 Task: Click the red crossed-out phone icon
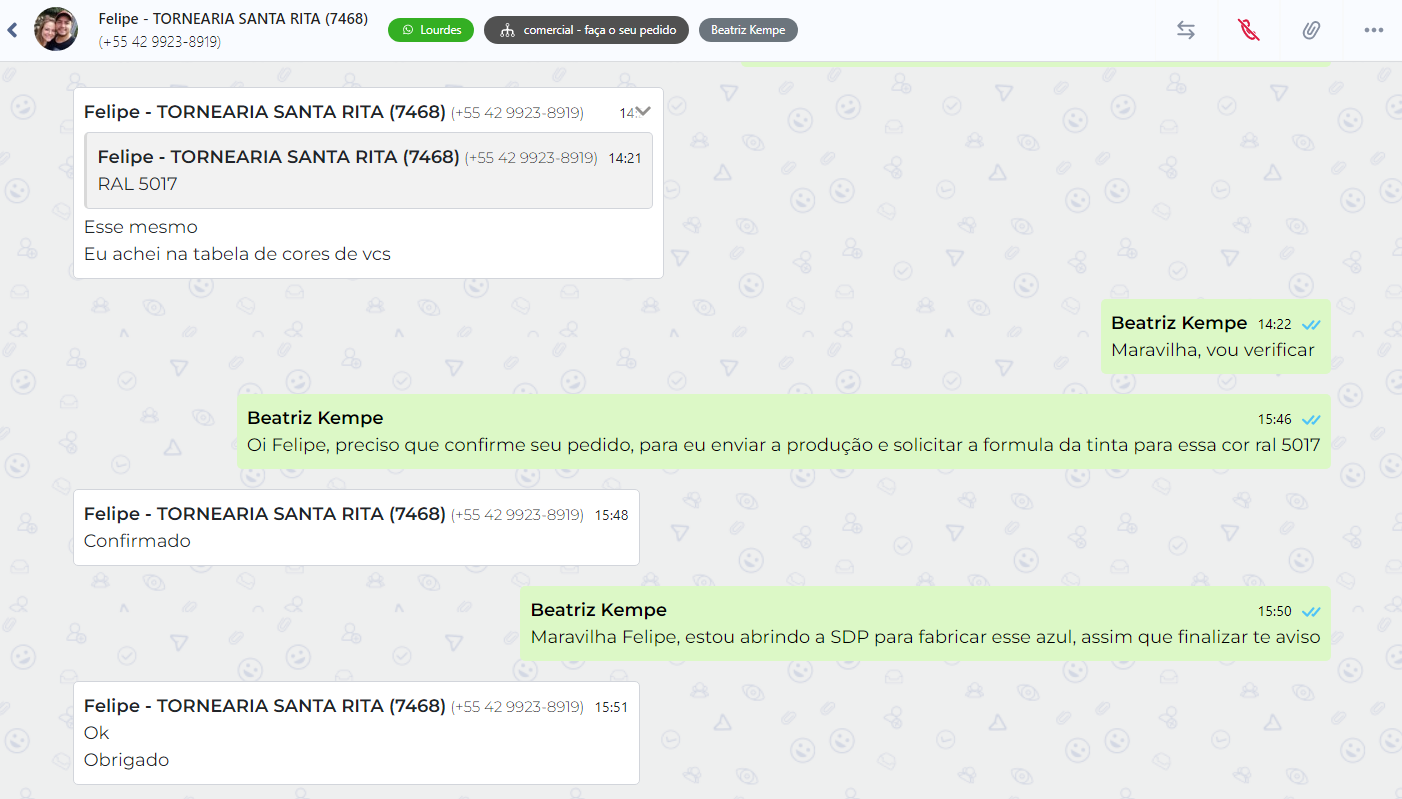[x=1248, y=30]
